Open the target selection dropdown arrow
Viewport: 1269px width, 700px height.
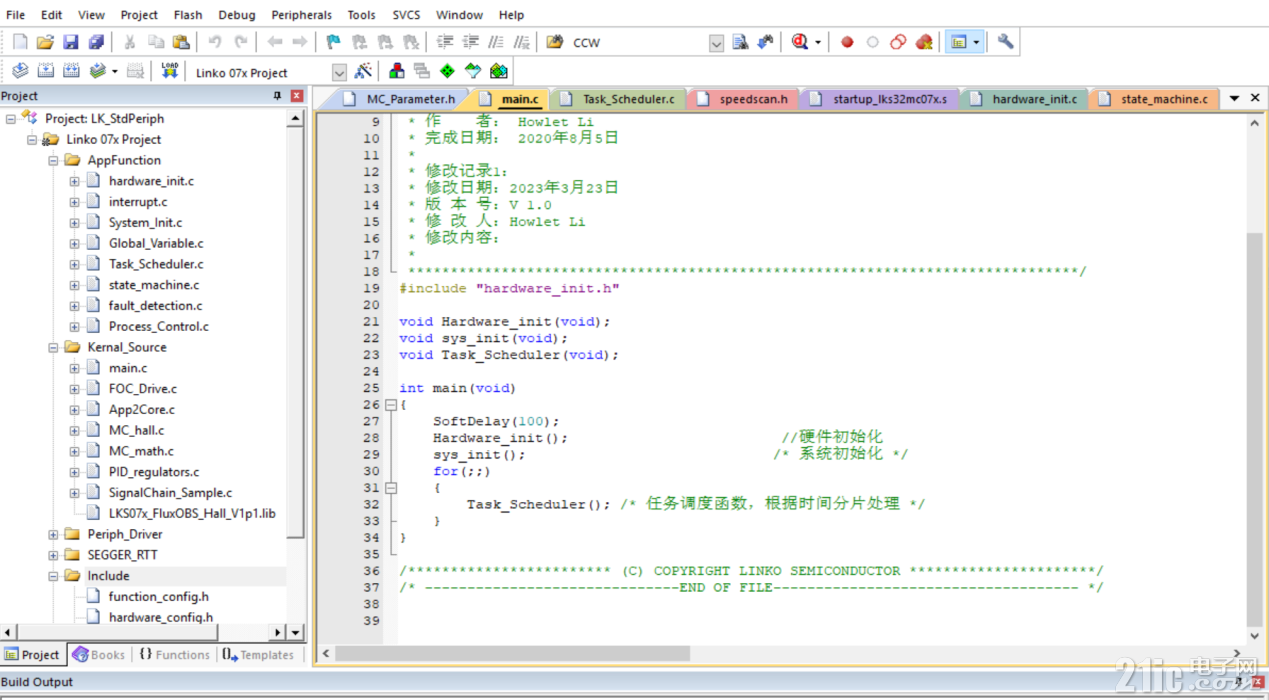339,72
